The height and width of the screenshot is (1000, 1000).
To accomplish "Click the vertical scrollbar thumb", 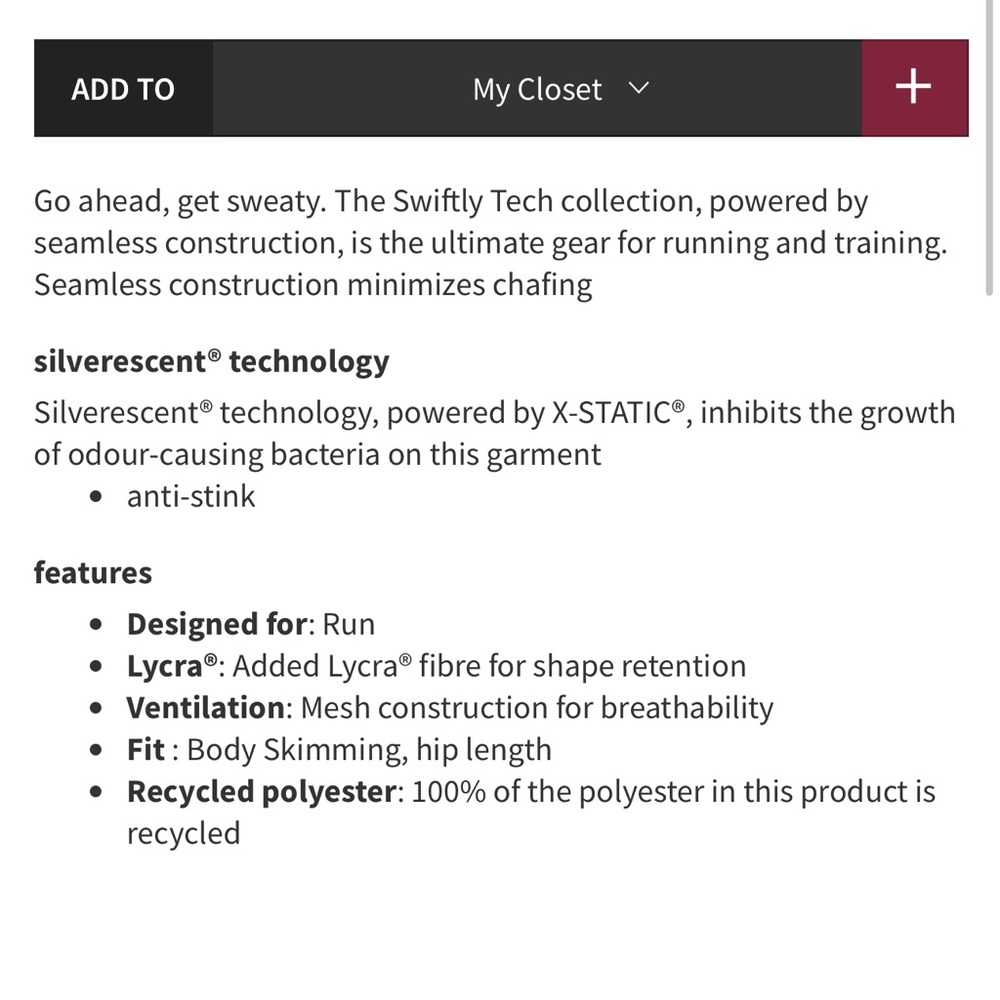I will pos(990,147).
